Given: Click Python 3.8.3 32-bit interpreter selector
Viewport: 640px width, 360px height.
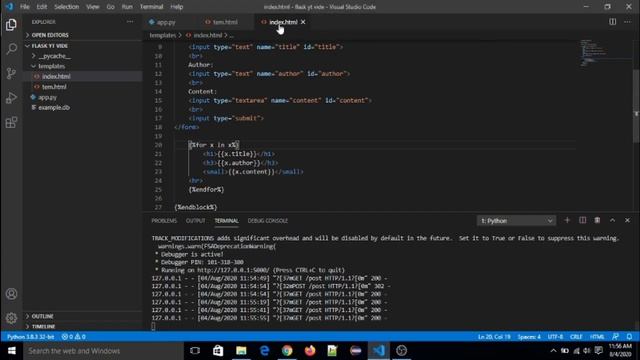Looking at the screenshot, I should click(30, 337).
